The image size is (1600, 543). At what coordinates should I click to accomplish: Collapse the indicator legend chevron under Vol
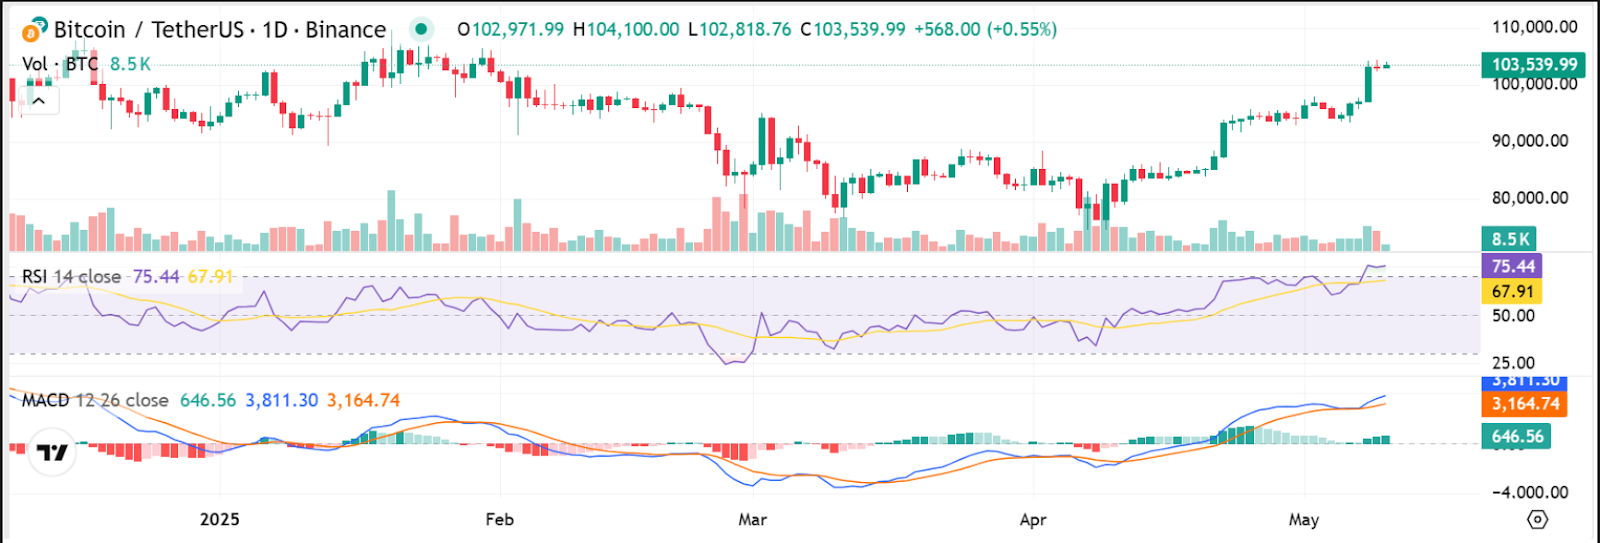click(38, 101)
